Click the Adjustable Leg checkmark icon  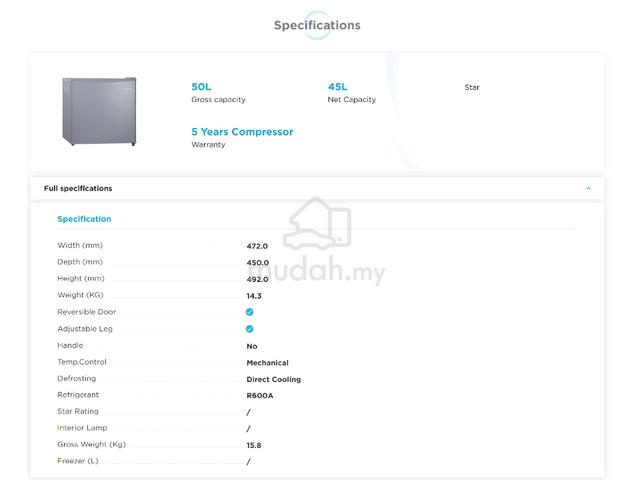tap(249, 329)
